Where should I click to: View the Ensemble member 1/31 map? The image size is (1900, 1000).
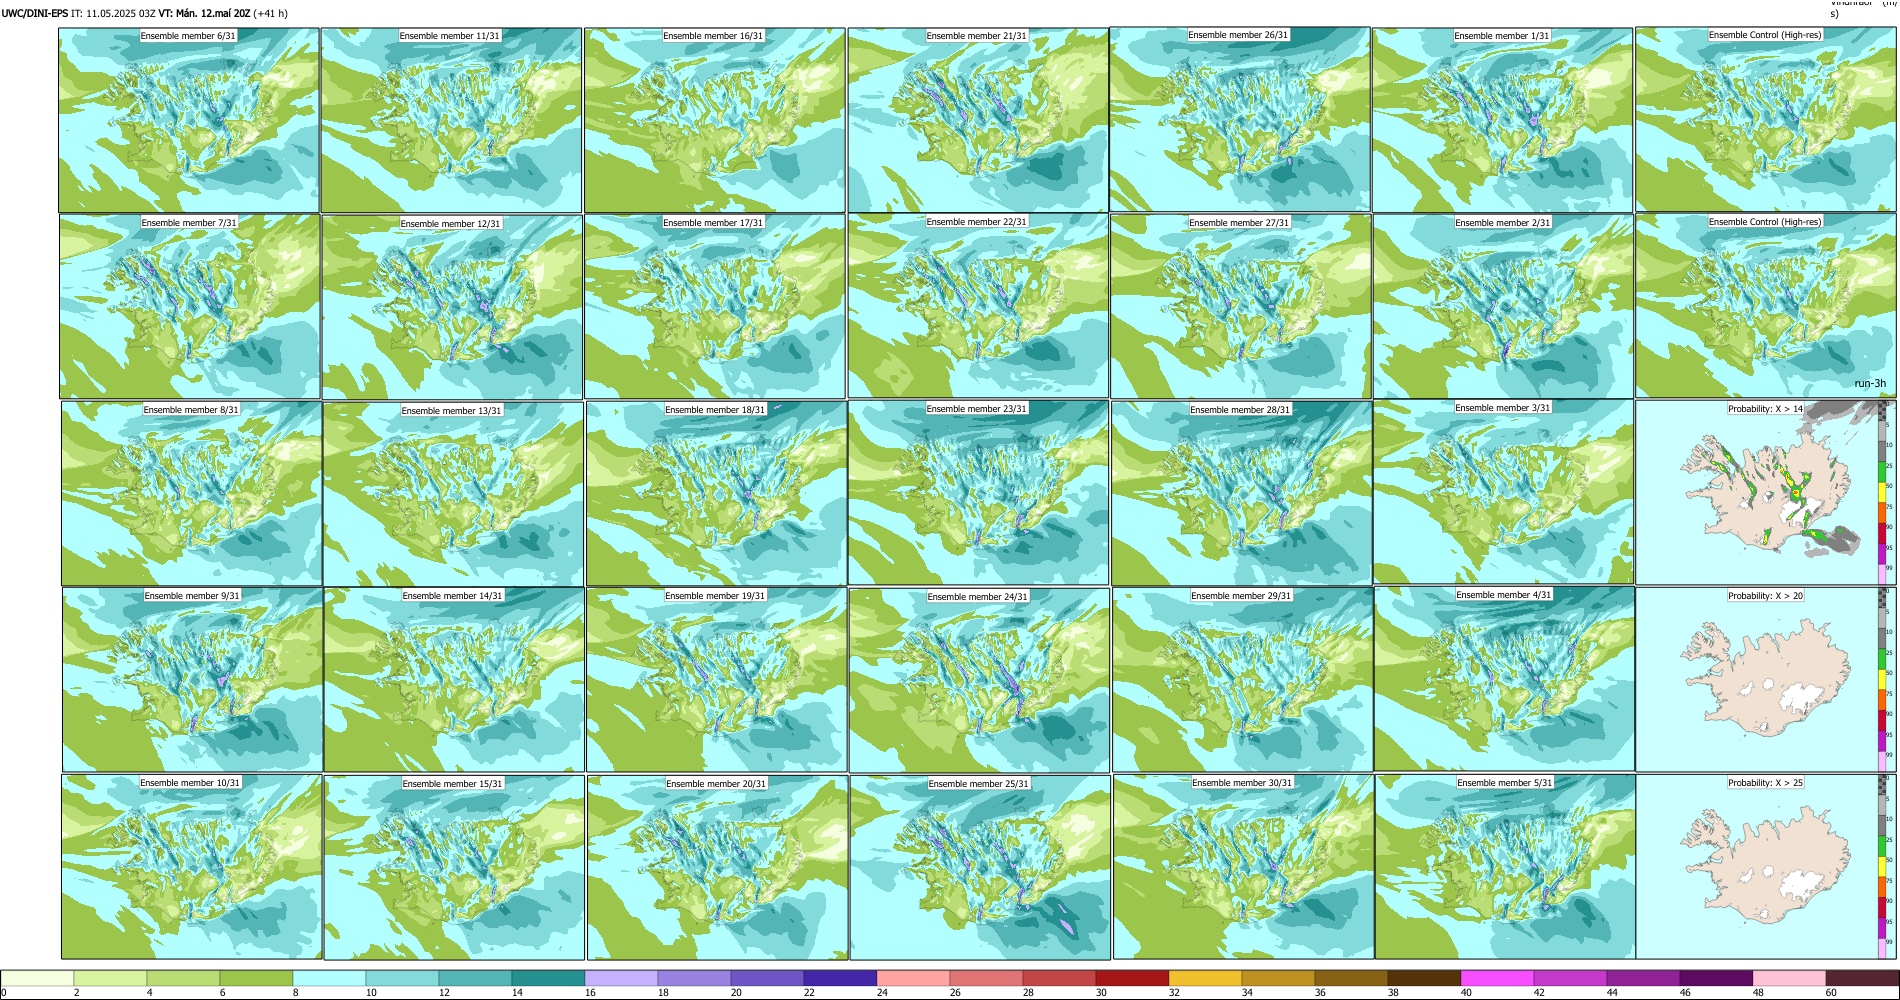[1503, 120]
